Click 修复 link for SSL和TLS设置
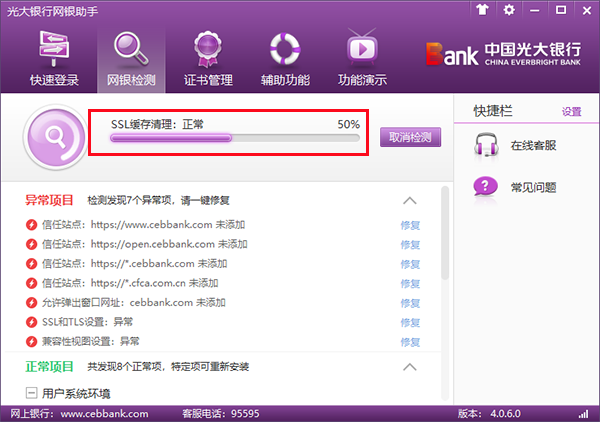600x422 pixels. pos(410,323)
